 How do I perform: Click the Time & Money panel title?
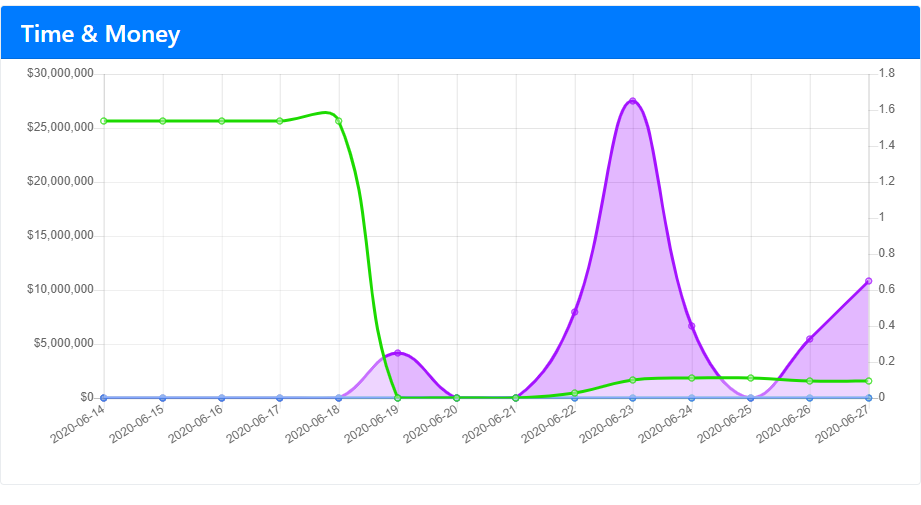[x=100, y=34]
